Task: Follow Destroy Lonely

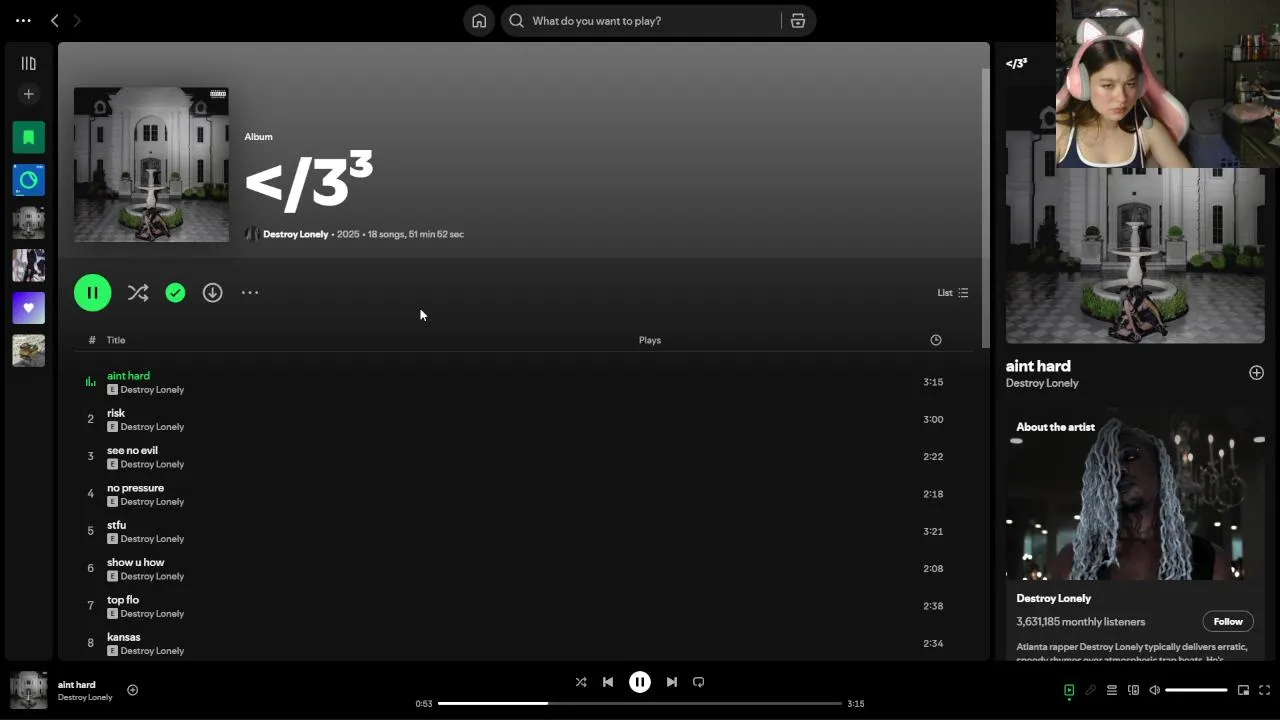Action: tap(1228, 622)
